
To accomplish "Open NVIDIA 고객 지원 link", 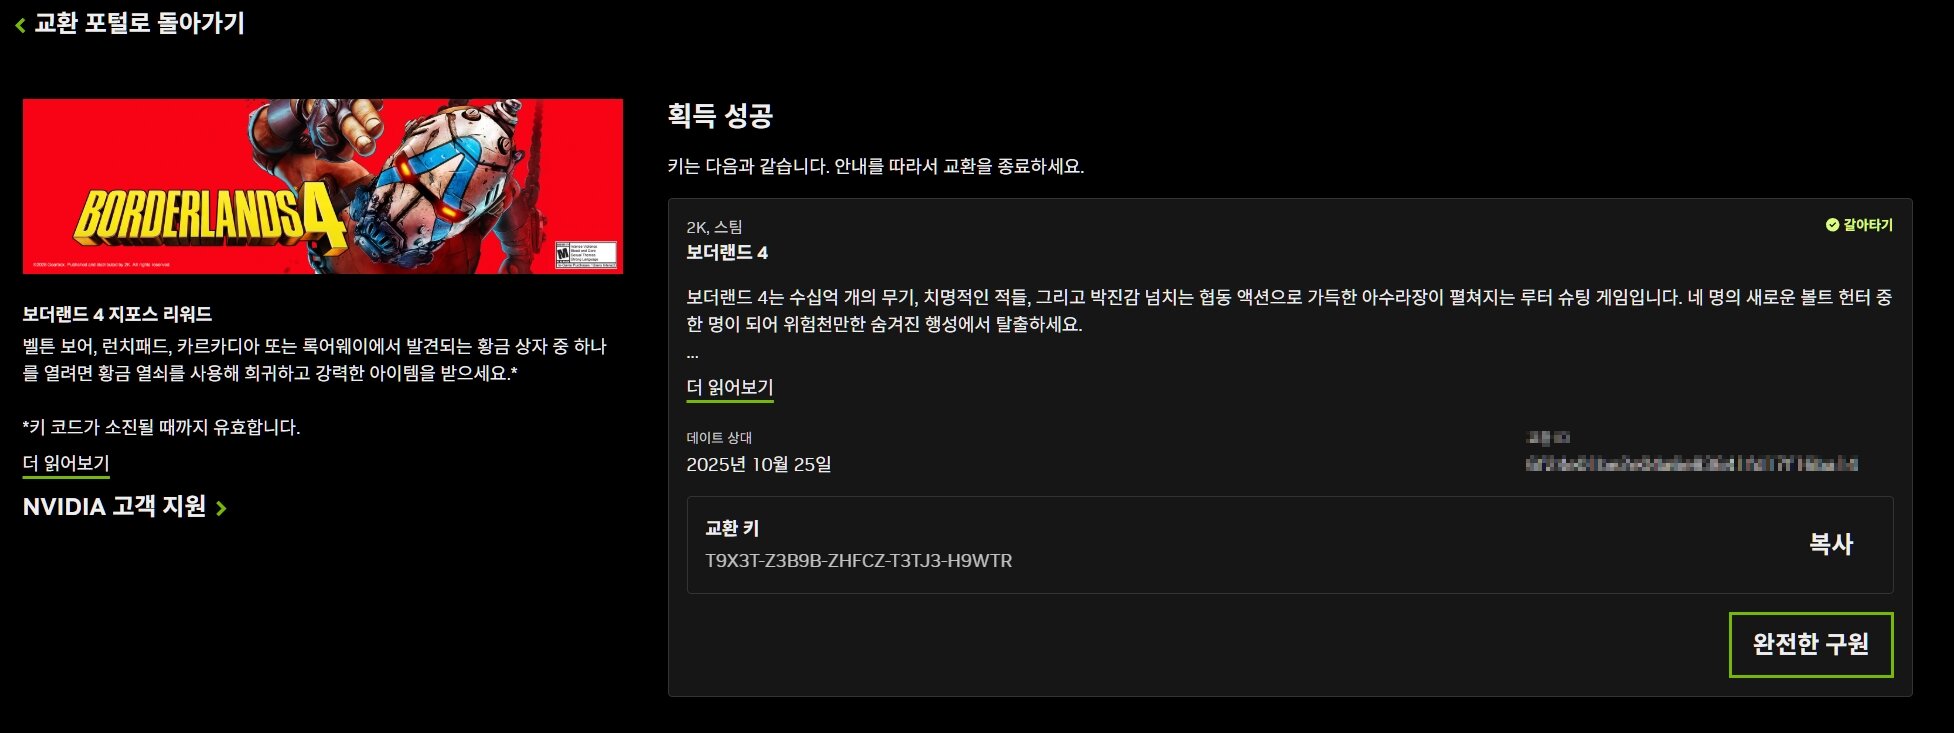I will coord(114,507).
